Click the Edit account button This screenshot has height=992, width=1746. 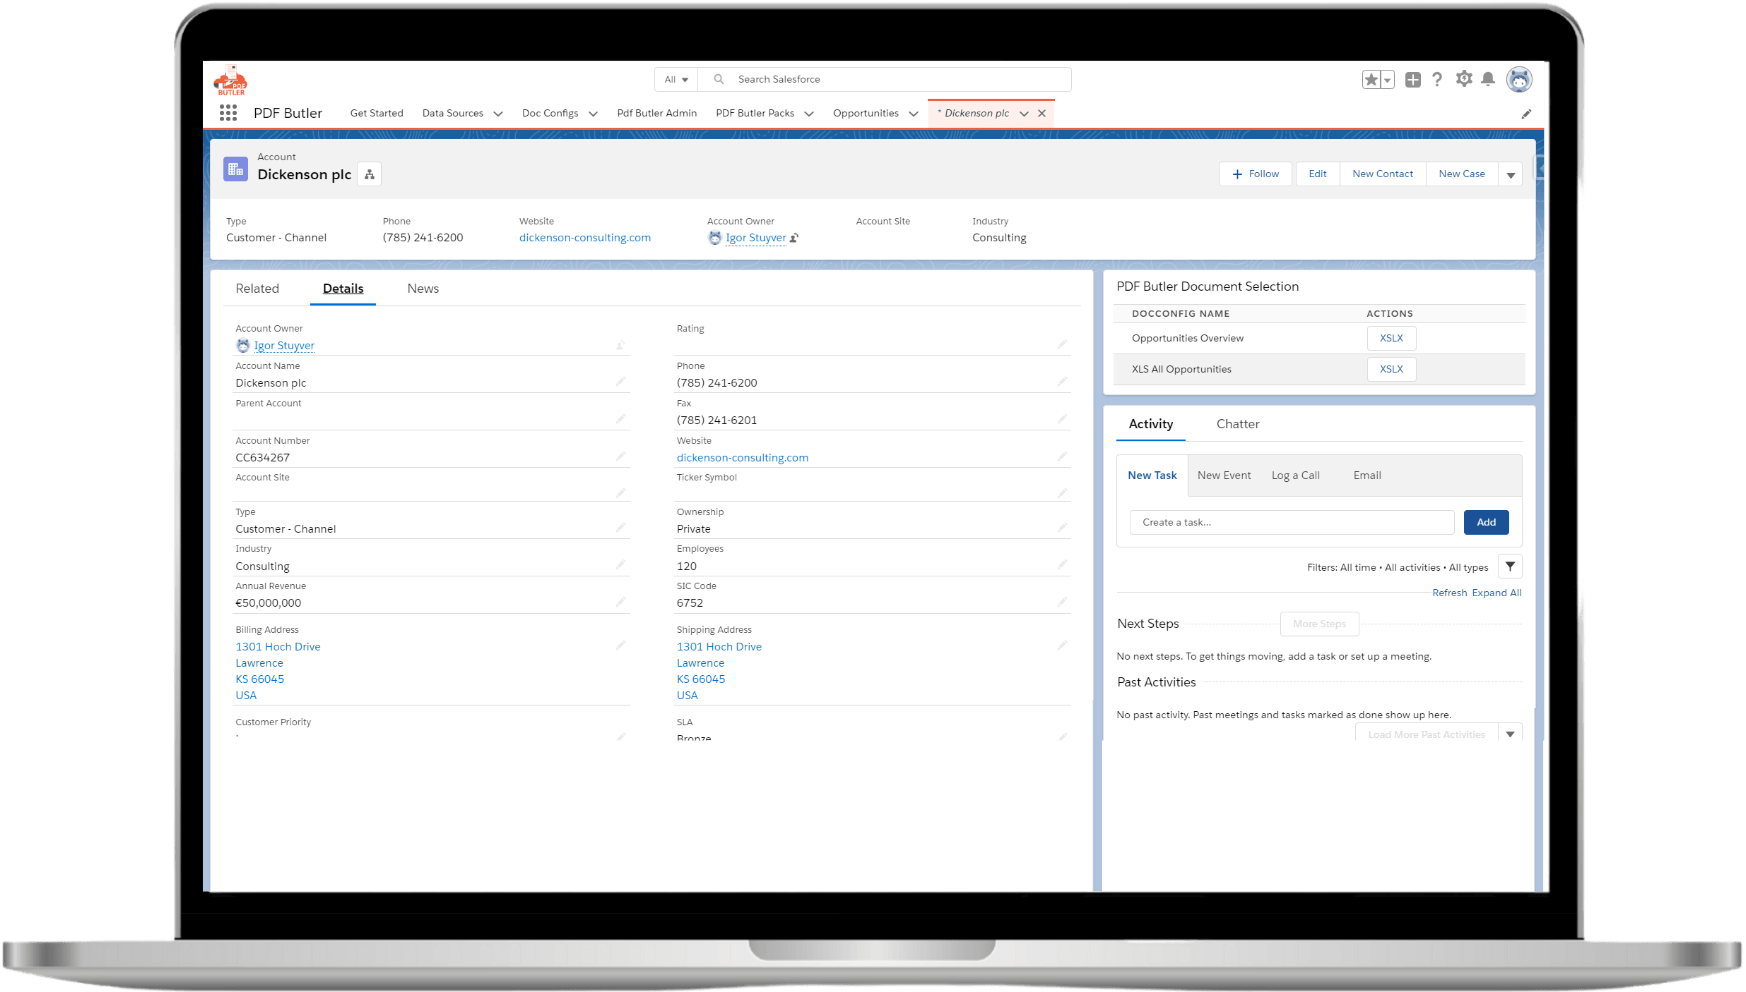(1318, 174)
